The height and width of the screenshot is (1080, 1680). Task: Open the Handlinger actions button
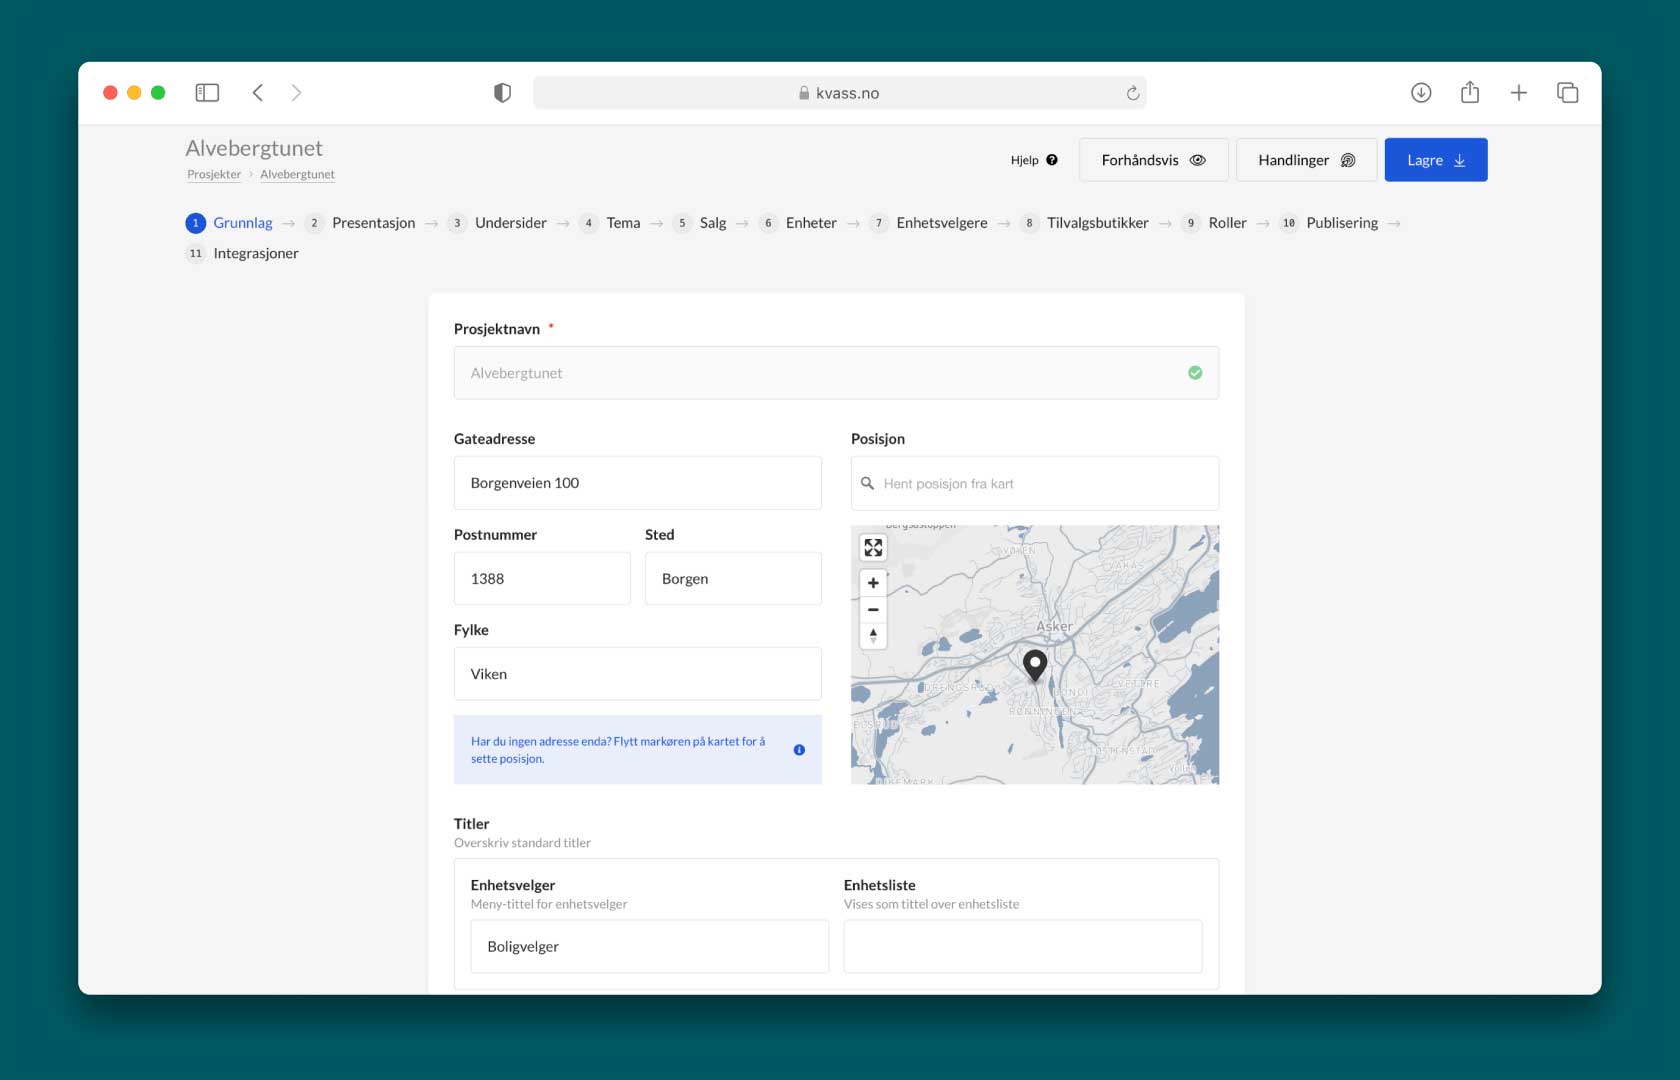(1306, 160)
